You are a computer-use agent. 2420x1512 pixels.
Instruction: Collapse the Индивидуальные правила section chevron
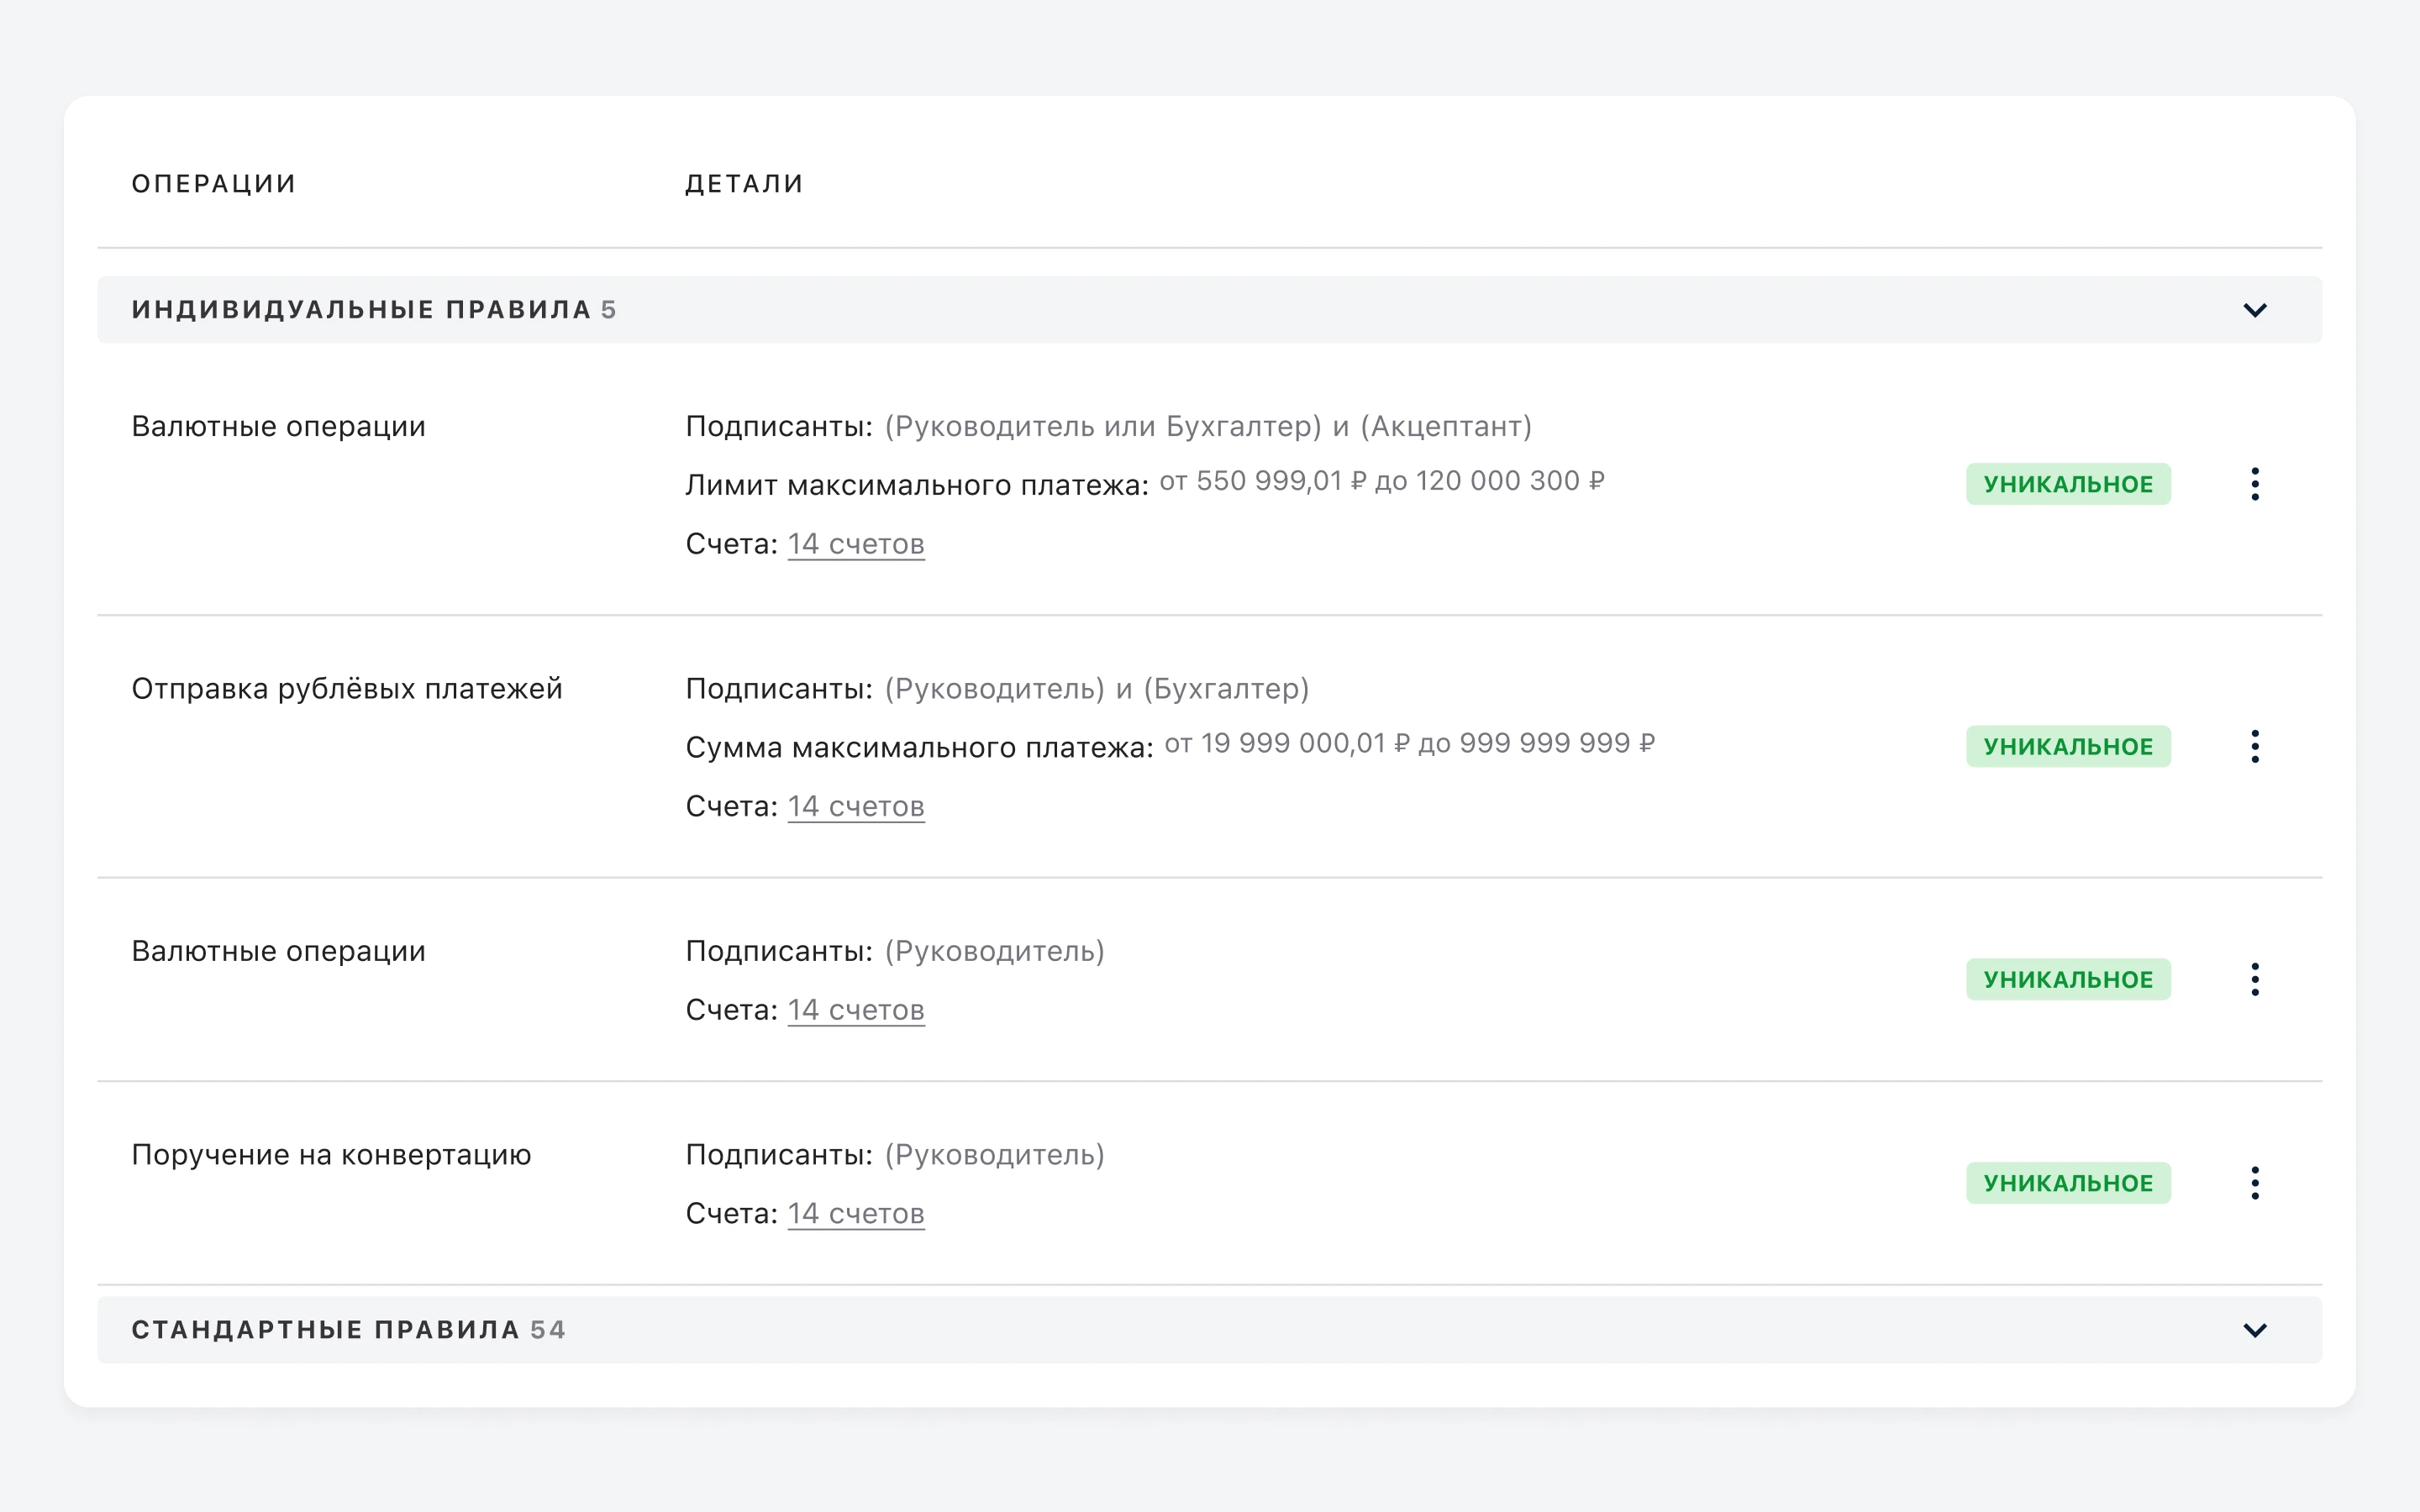pyautogui.click(x=2254, y=310)
